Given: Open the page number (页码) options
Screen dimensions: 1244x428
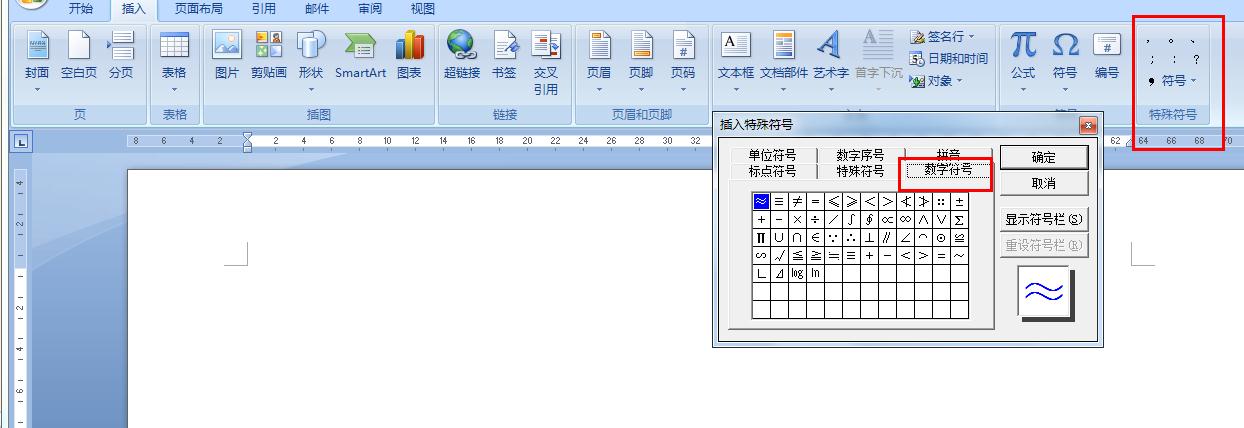Looking at the screenshot, I should (683, 62).
